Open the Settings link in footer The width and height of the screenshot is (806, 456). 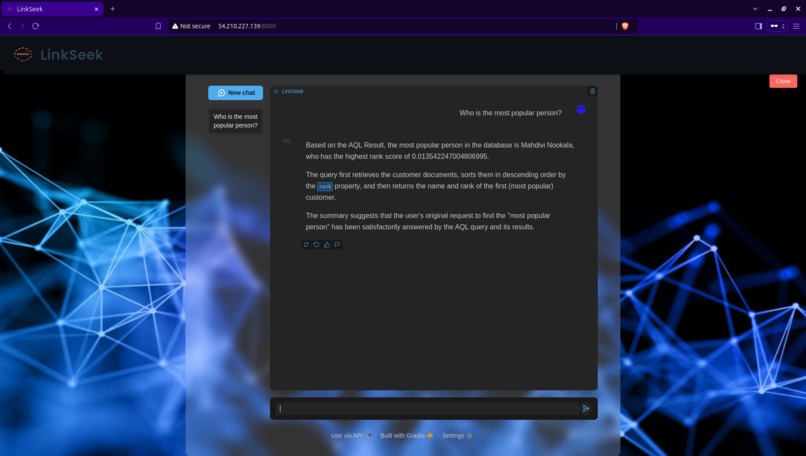457,435
